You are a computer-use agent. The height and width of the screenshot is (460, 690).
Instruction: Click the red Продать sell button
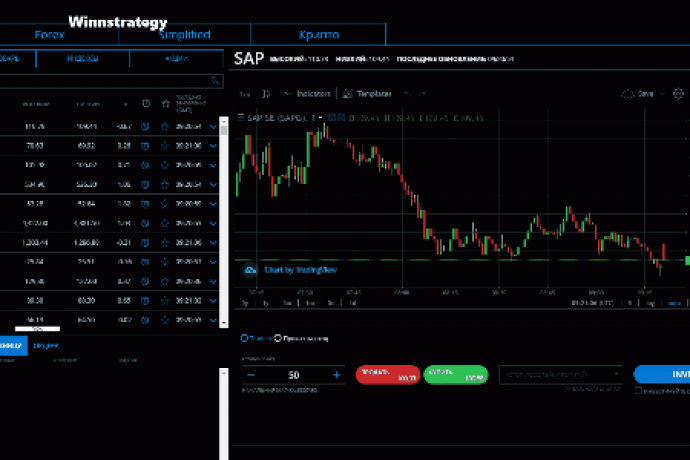[388, 375]
